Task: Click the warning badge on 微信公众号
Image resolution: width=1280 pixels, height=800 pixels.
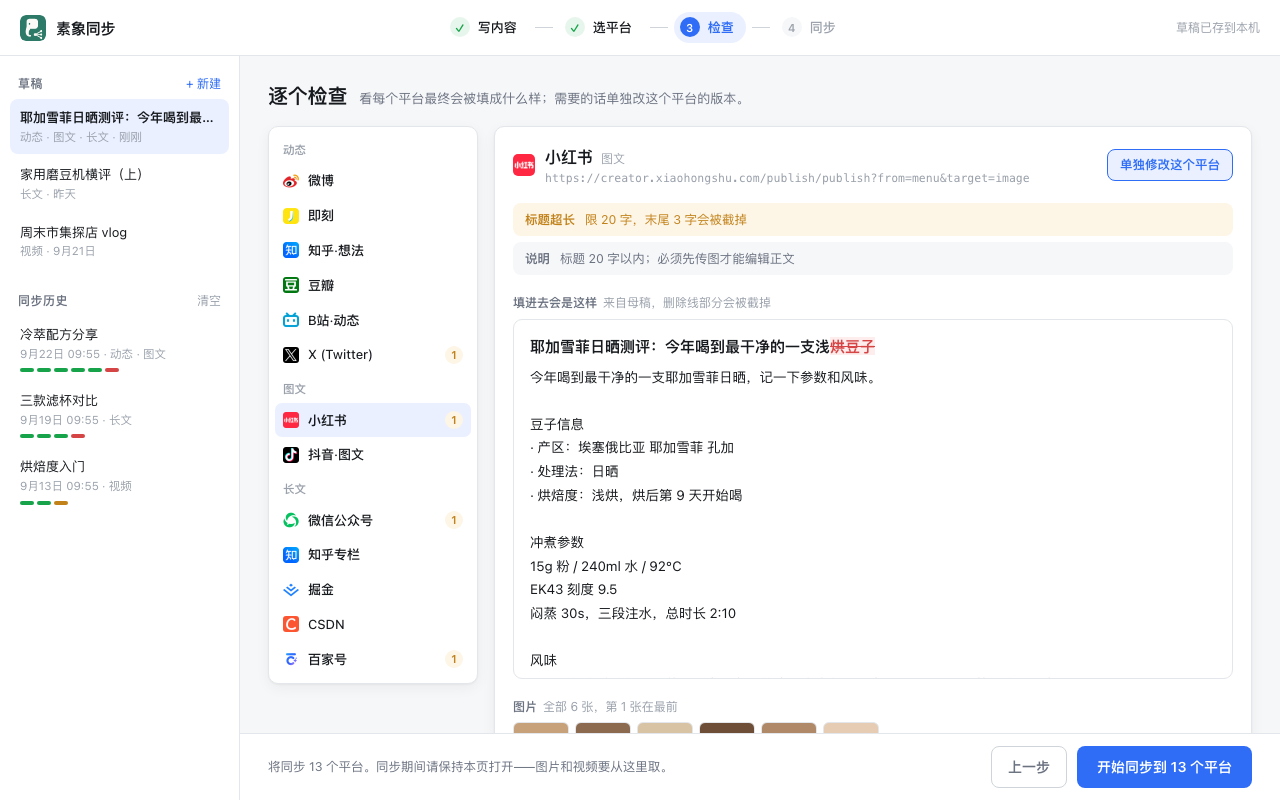Action: (x=453, y=520)
